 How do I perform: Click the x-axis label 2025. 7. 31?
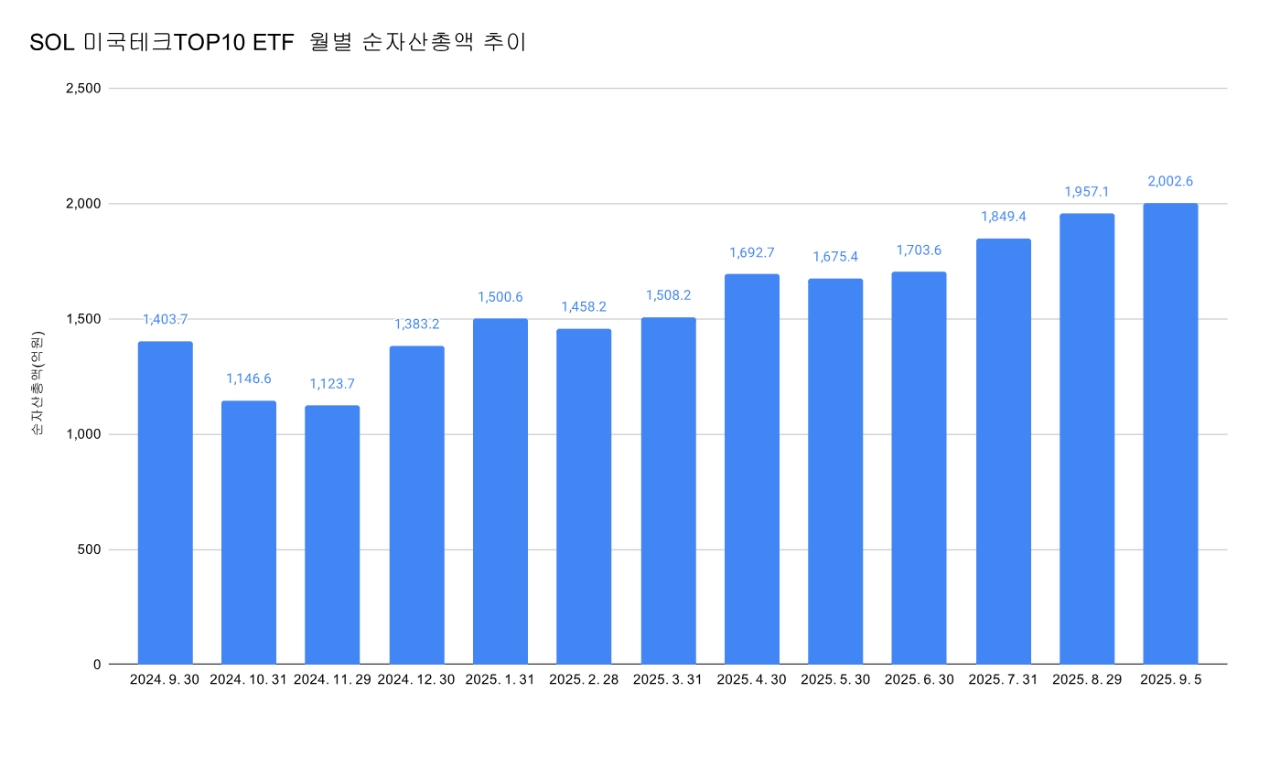(1003, 679)
